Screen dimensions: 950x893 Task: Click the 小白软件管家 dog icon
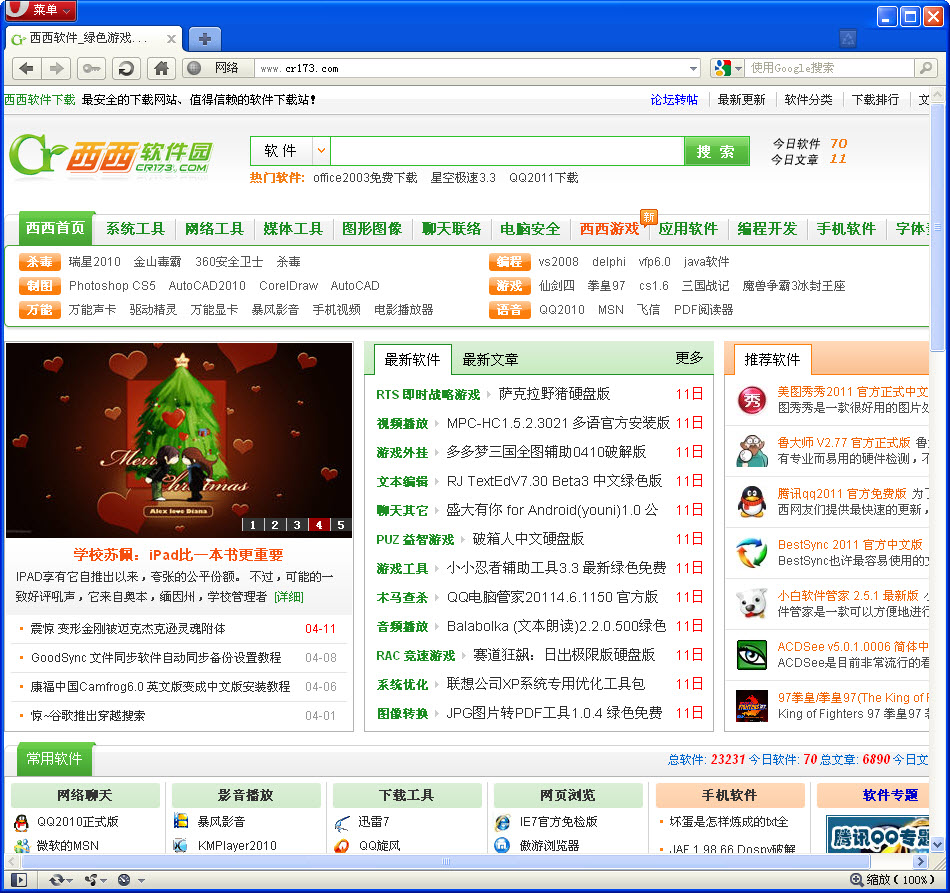pyautogui.click(x=752, y=603)
